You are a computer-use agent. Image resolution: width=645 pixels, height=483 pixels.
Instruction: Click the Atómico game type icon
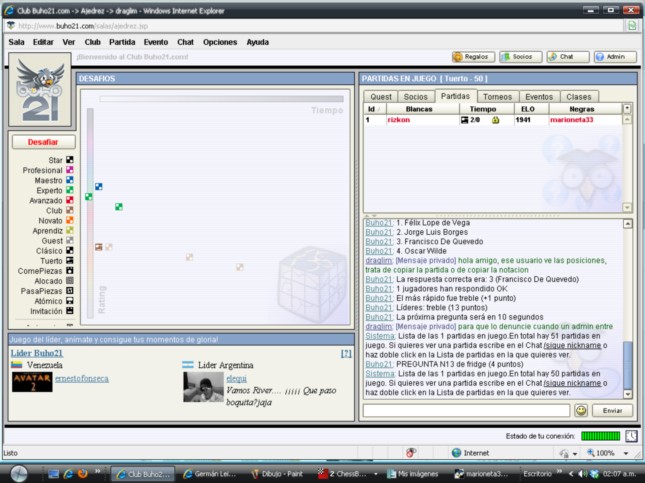click(x=70, y=301)
